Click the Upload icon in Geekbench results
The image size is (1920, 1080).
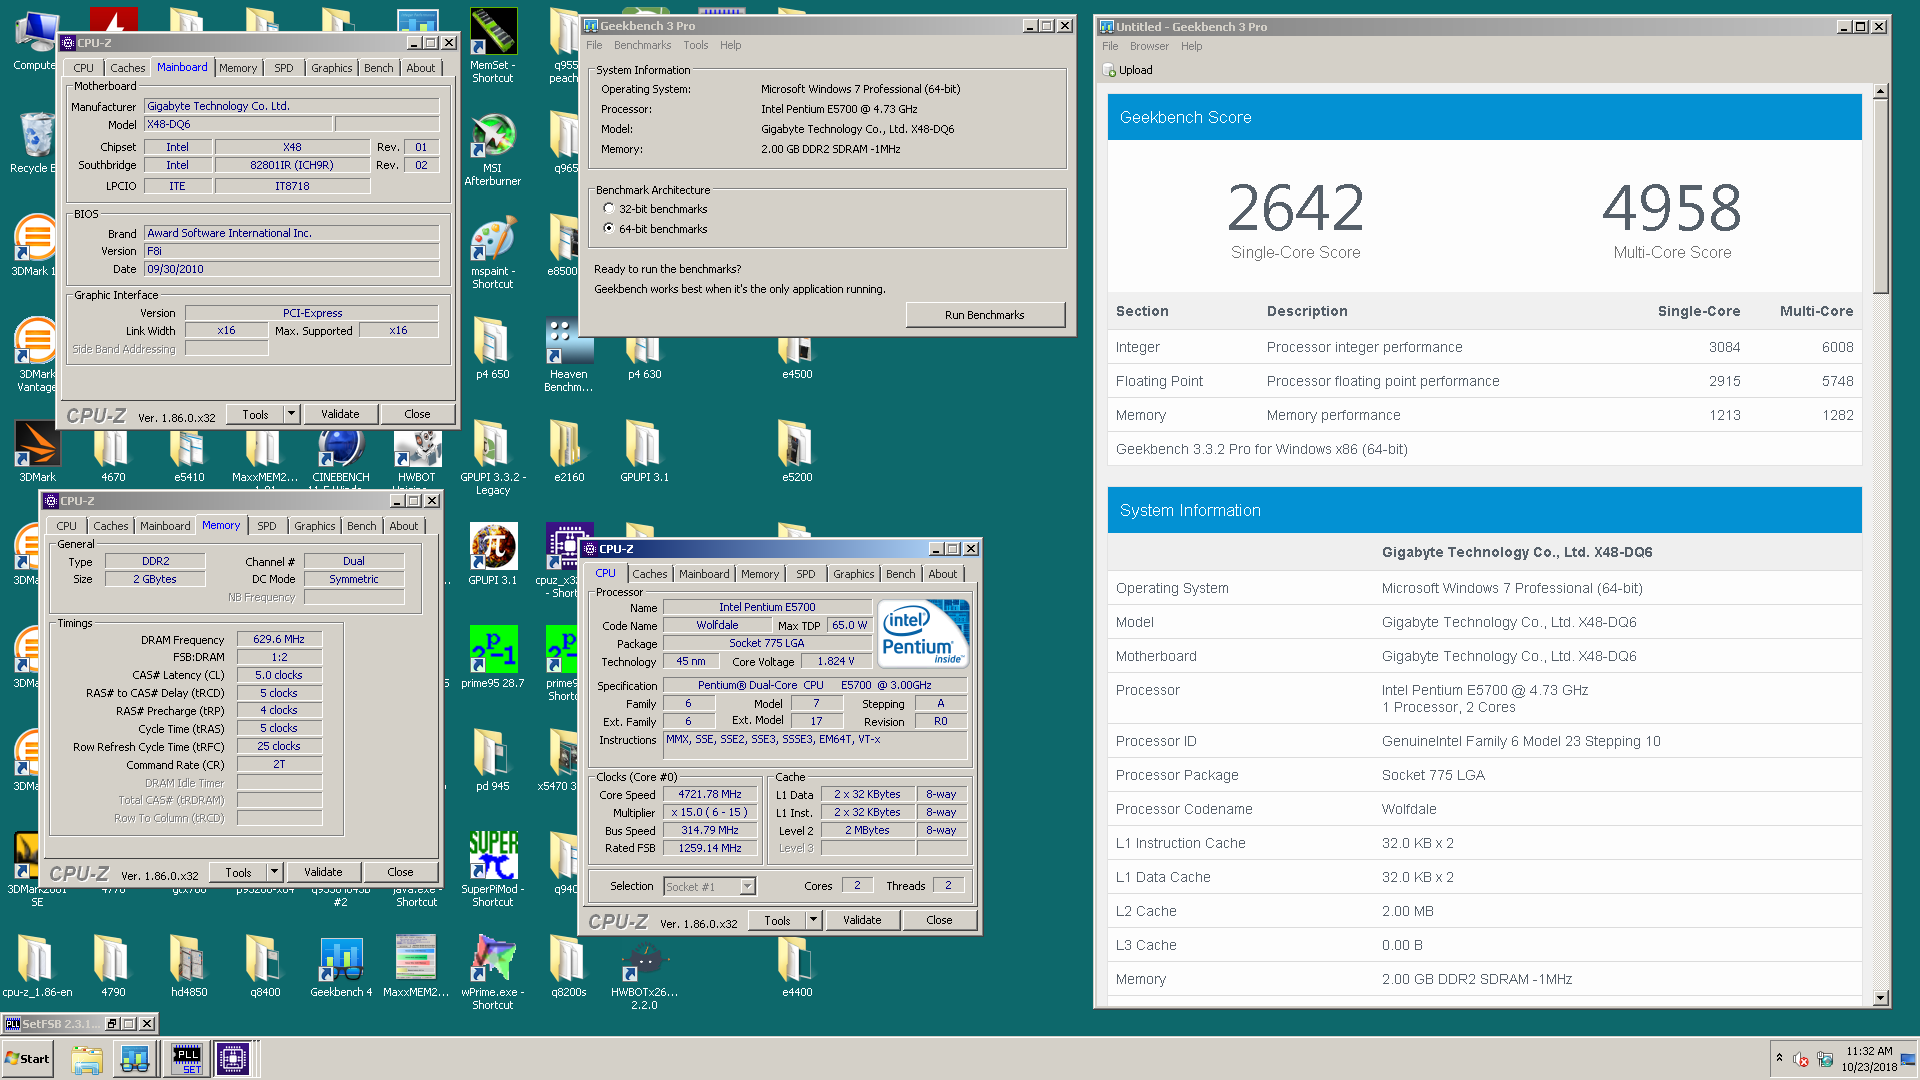click(x=1109, y=70)
